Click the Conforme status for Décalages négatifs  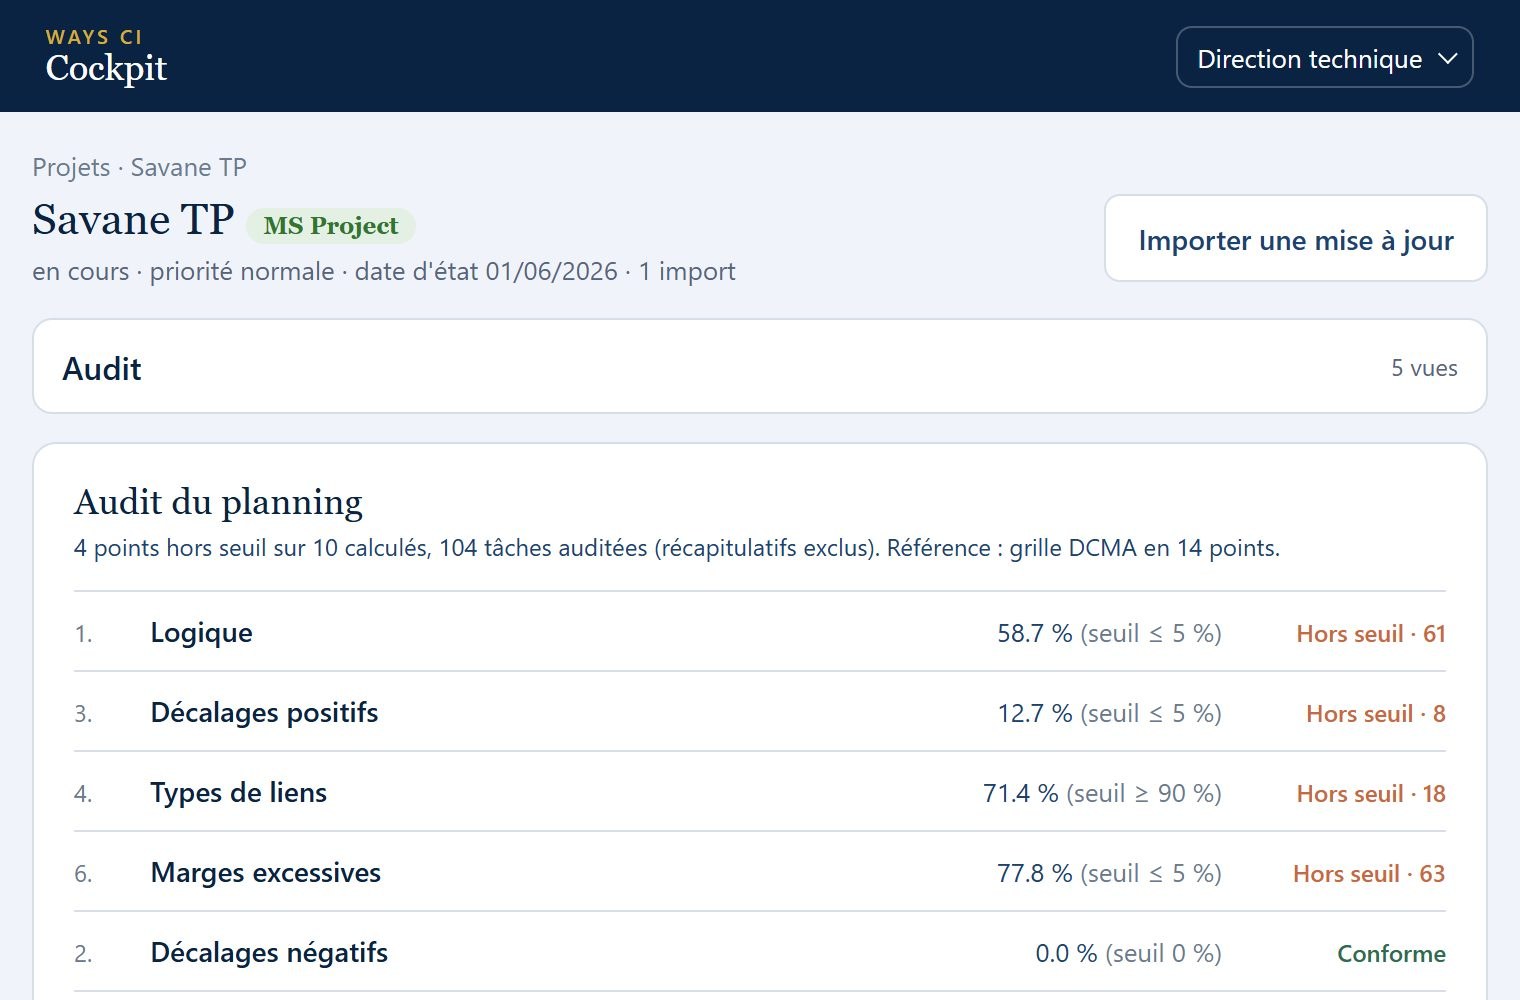(1391, 954)
